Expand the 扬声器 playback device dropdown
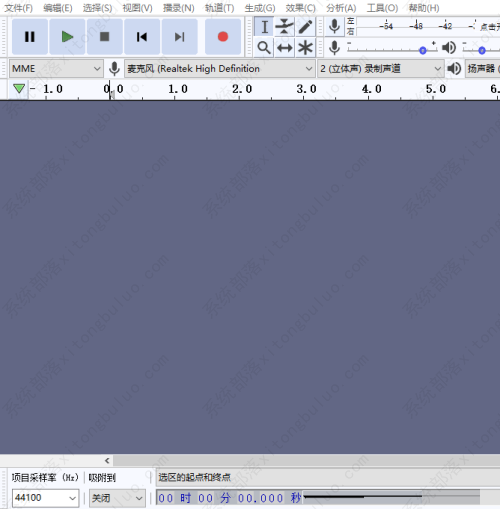 click(x=482, y=69)
